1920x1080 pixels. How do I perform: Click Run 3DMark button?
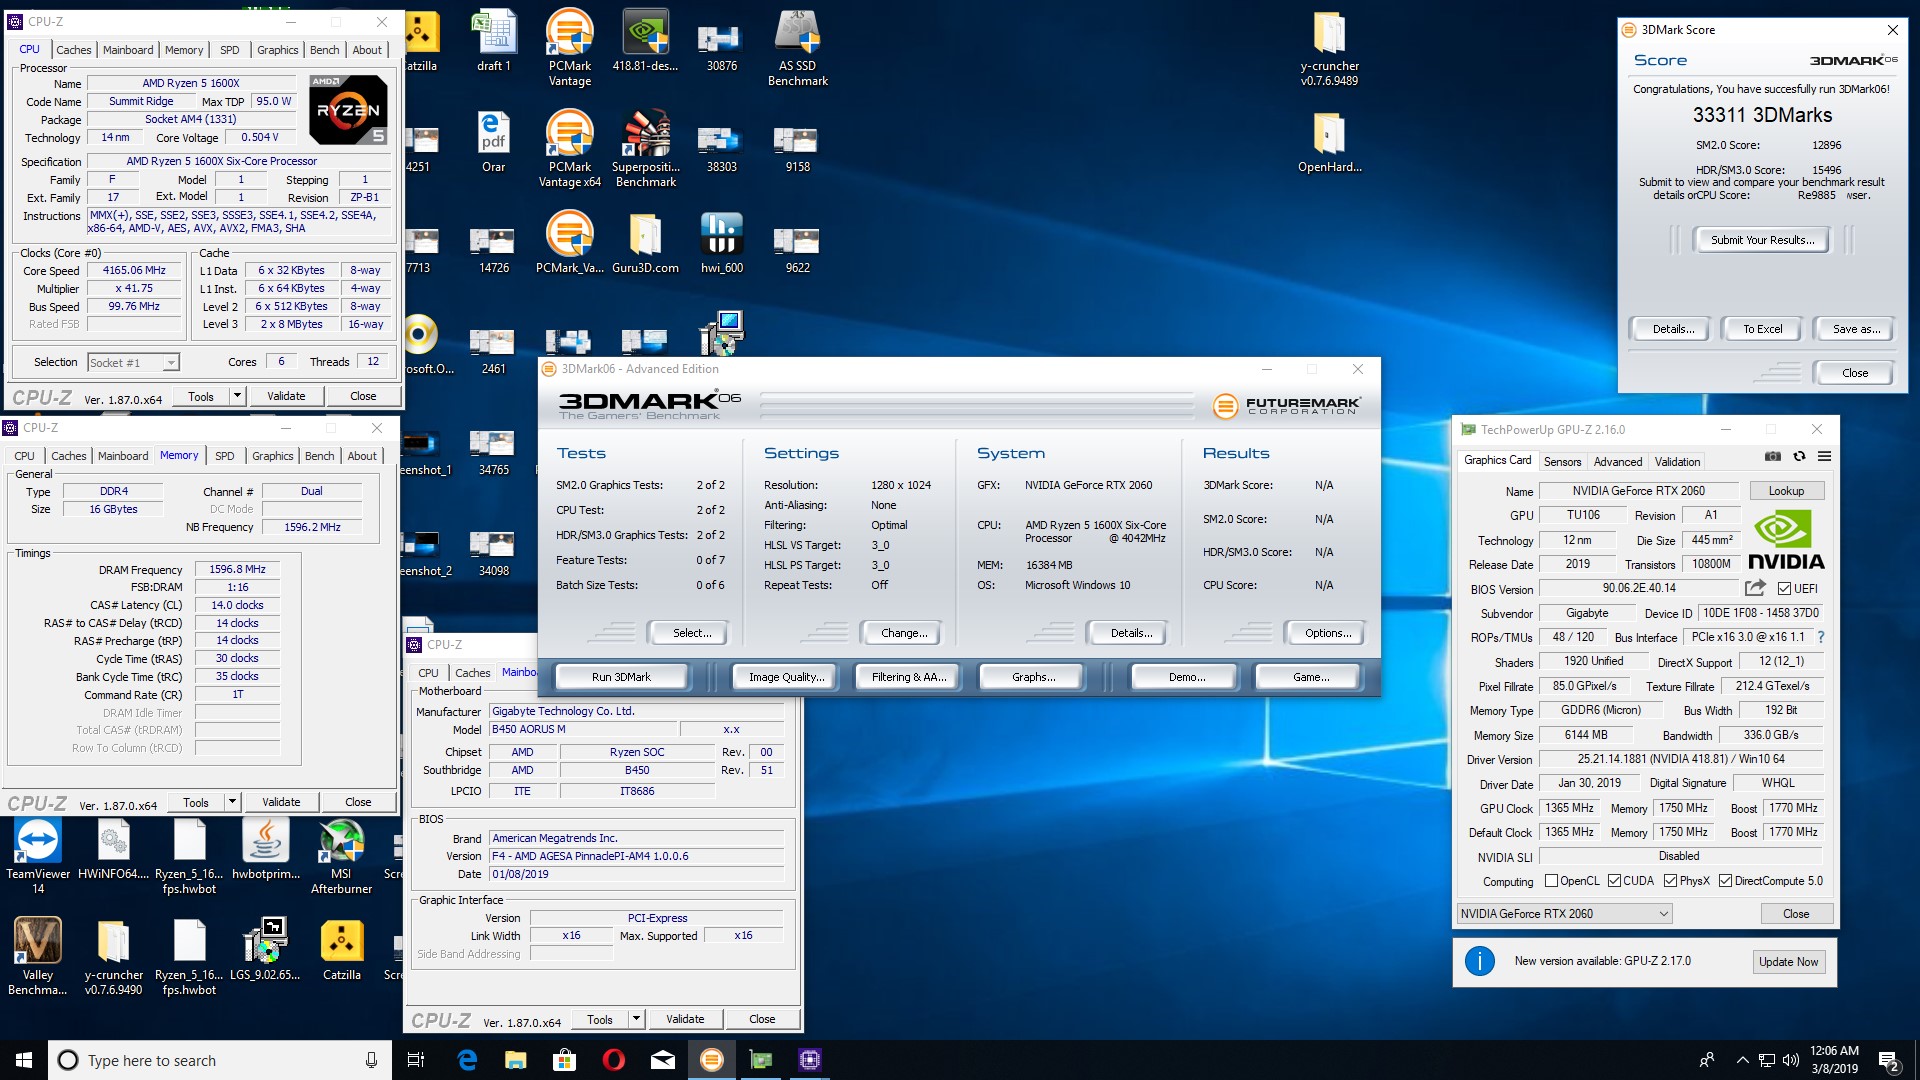click(621, 677)
